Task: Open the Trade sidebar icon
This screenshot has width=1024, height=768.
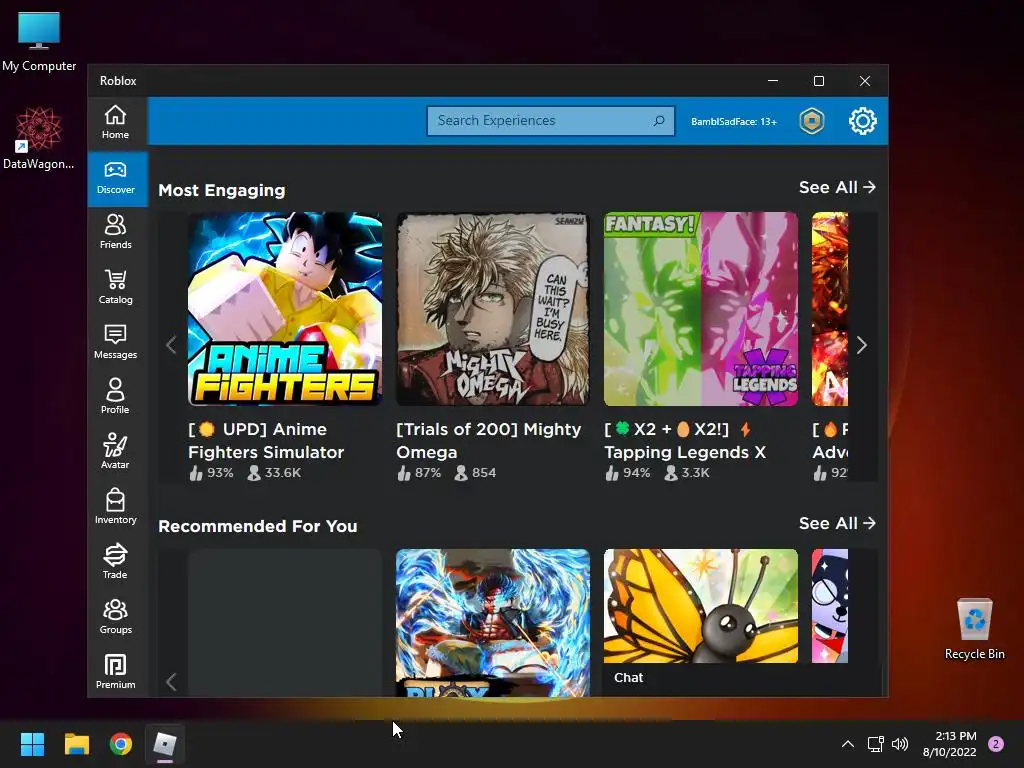Action: pyautogui.click(x=116, y=562)
